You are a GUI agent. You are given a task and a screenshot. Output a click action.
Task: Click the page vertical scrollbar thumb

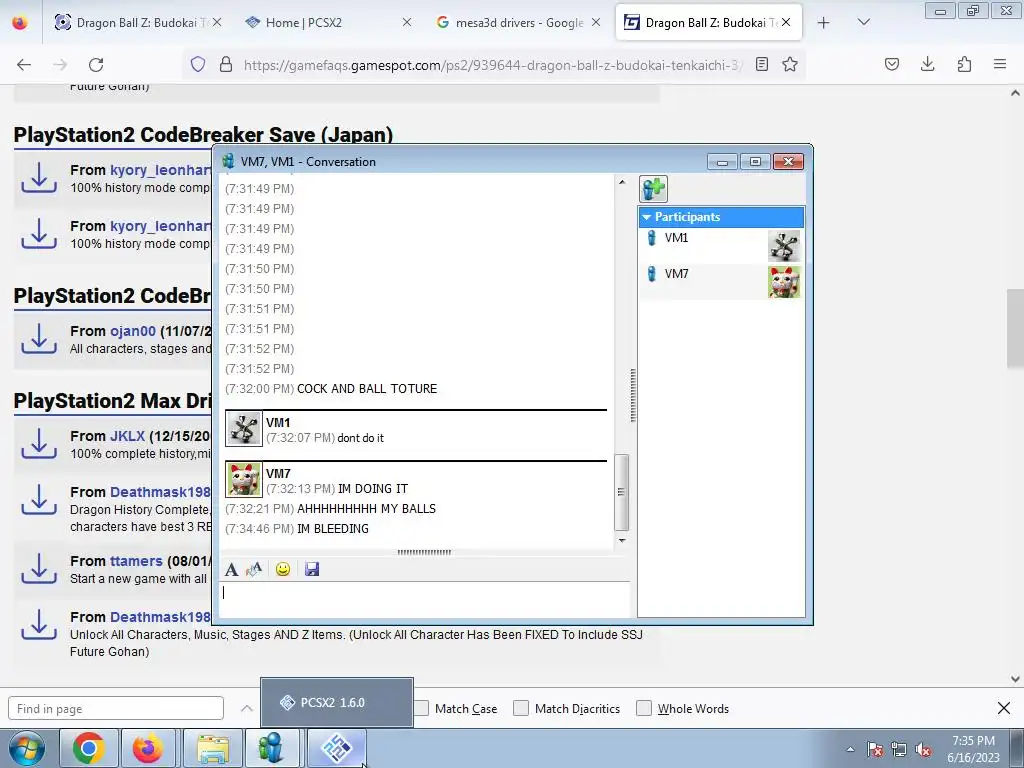1015,328
